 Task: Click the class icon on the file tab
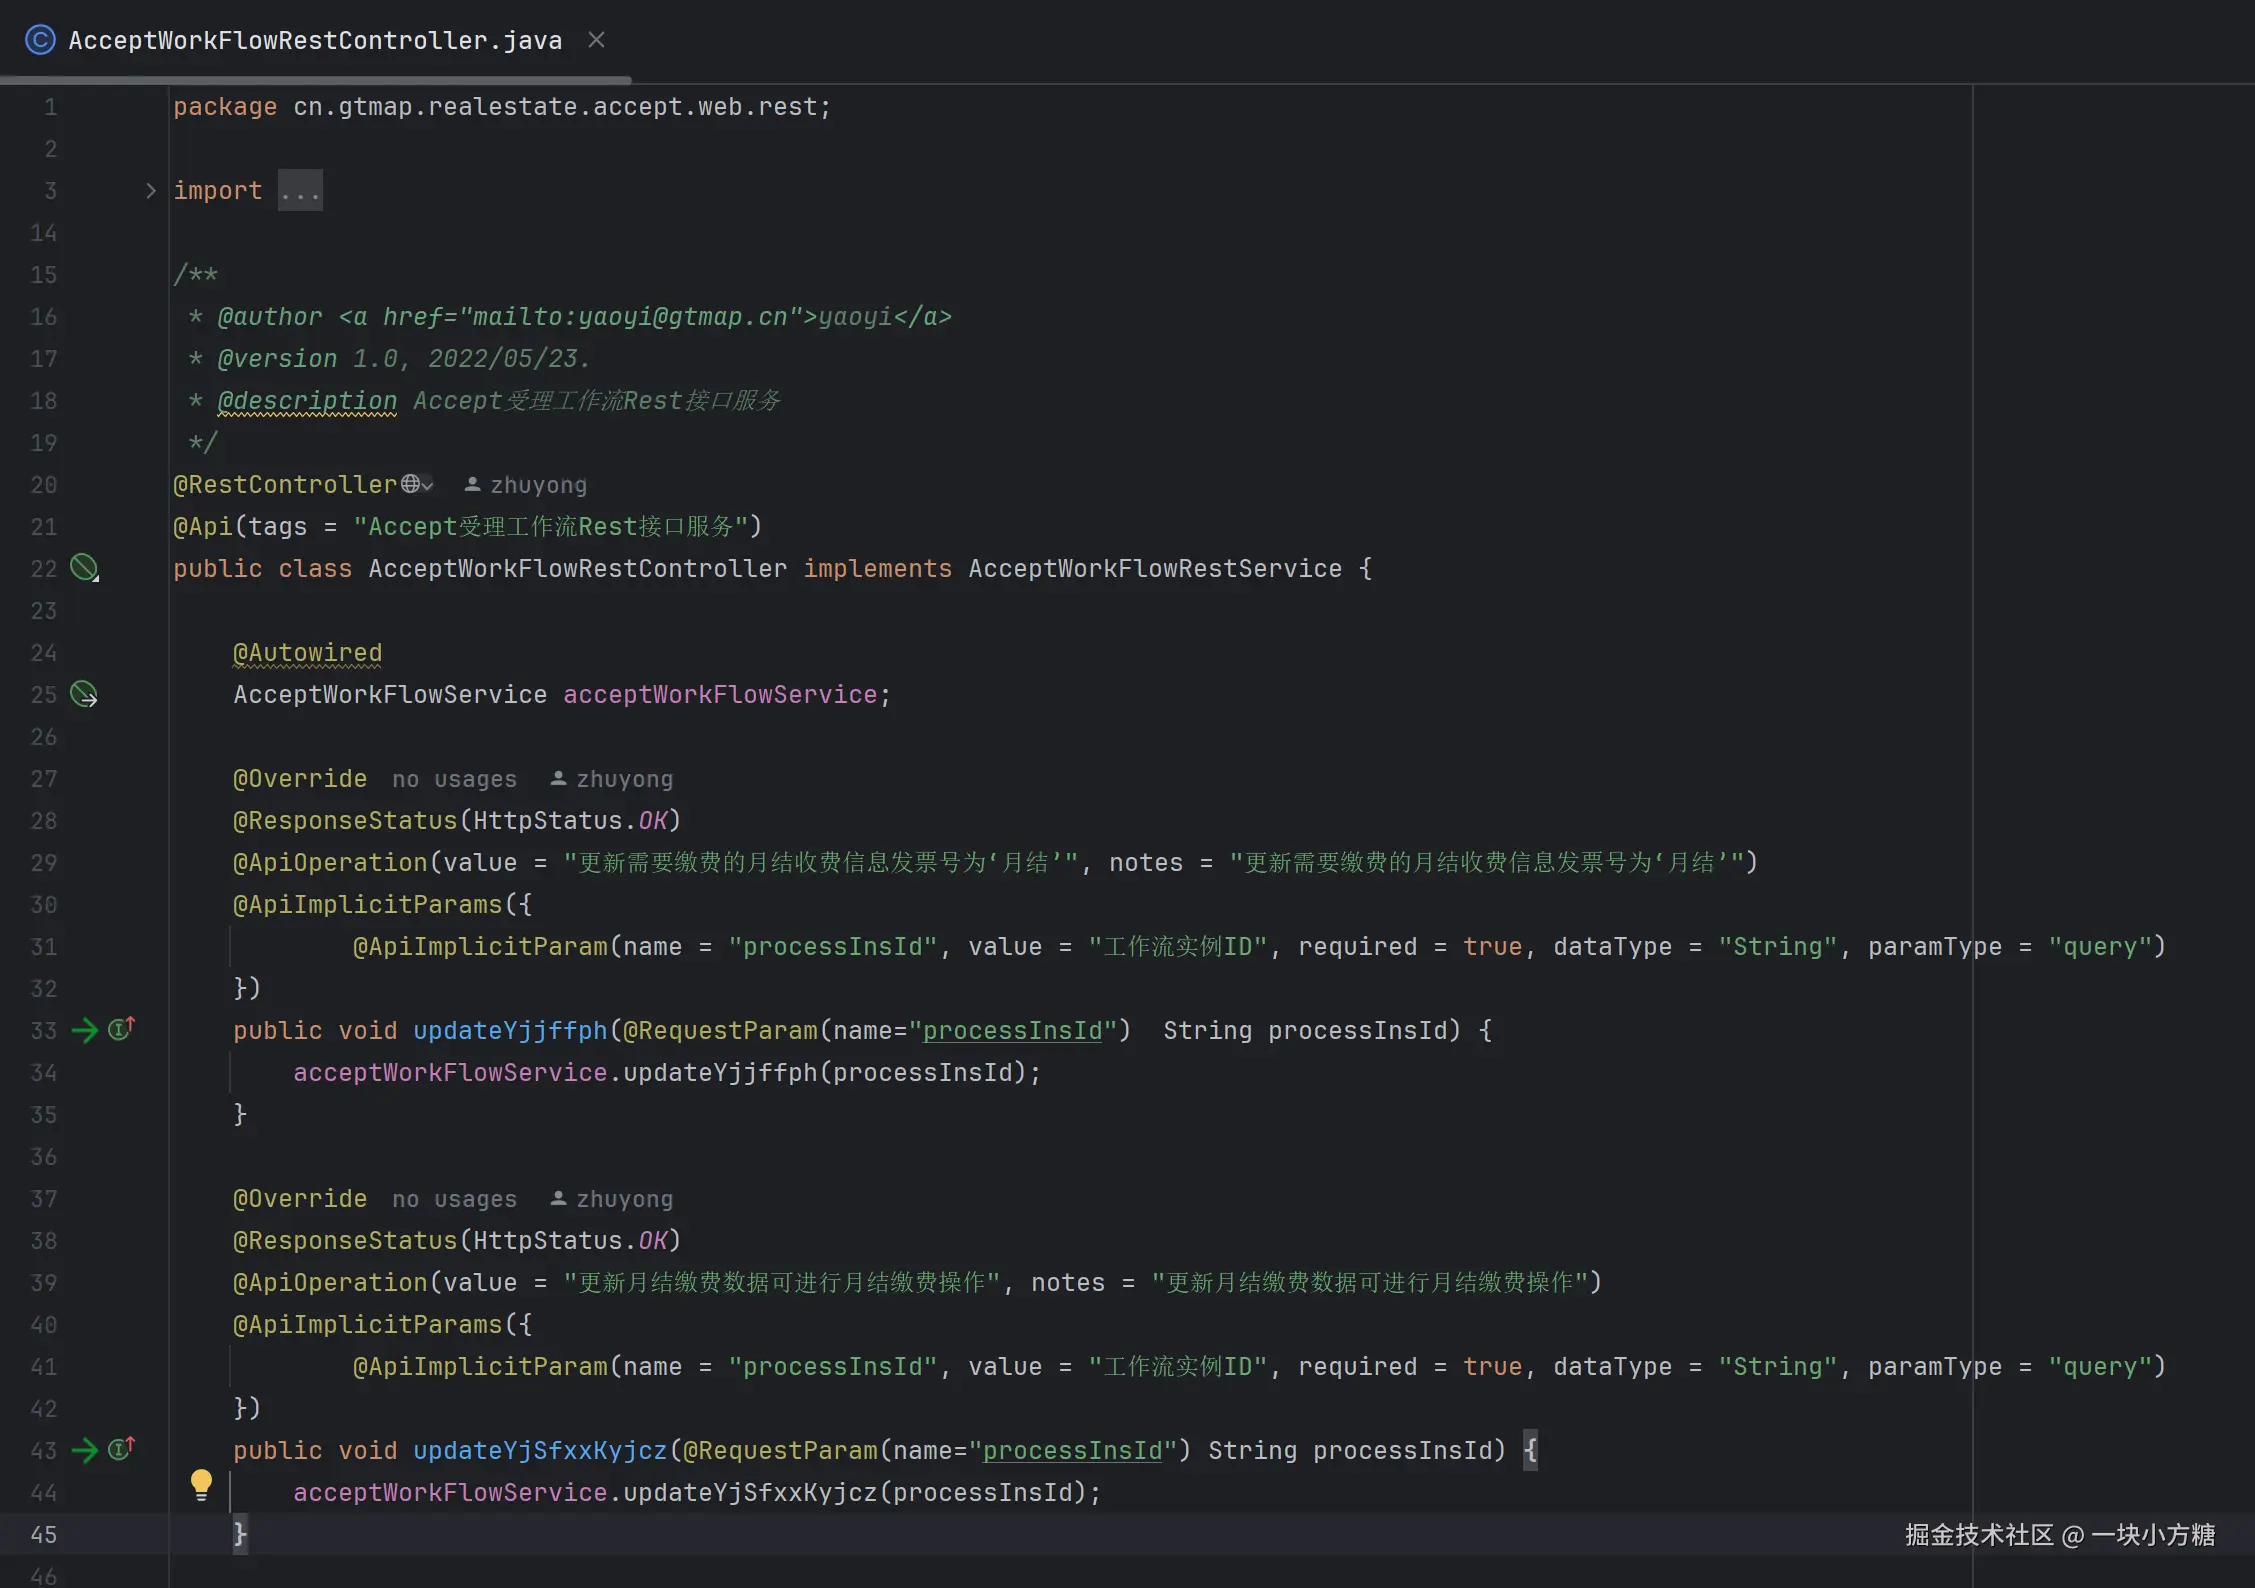[x=40, y=40]
